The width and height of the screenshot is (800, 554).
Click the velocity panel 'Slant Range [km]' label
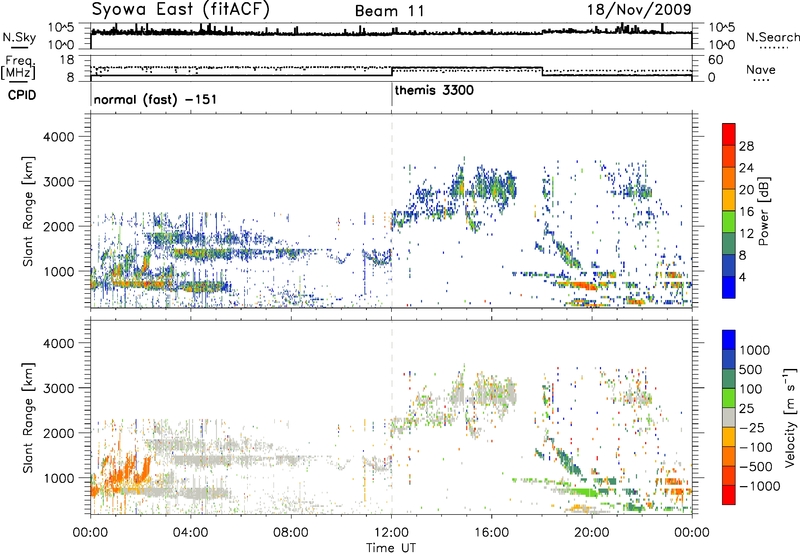click(x=28, y=417)
